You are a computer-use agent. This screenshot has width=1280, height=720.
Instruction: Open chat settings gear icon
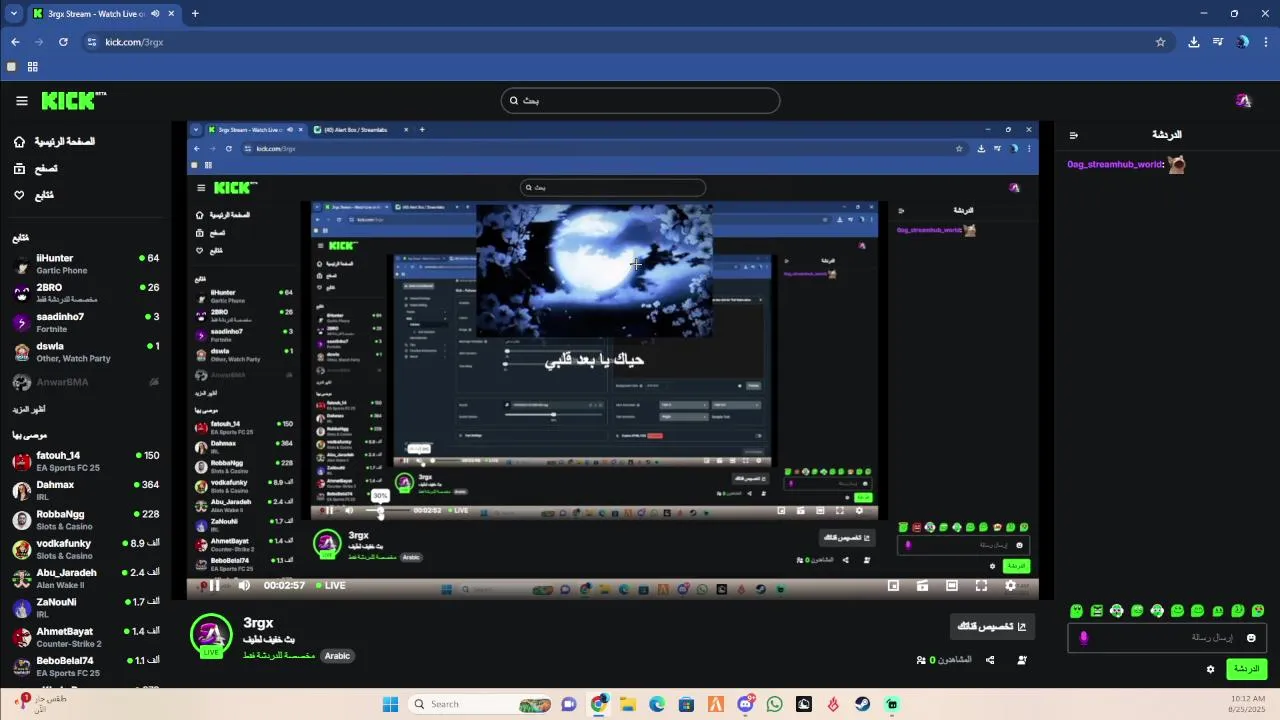(1210, 669)
